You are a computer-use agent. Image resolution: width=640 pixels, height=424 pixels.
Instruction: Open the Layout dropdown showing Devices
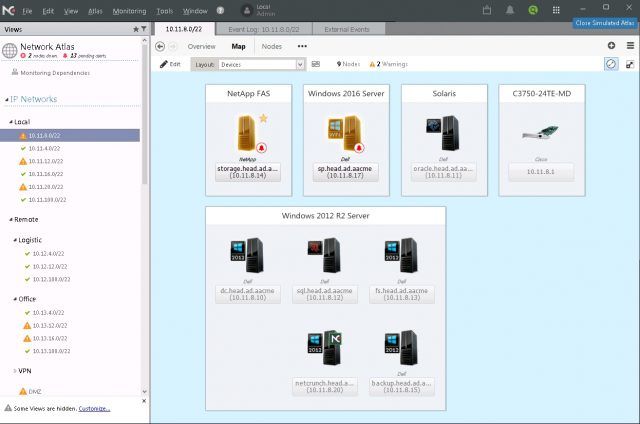click(262, 64)
